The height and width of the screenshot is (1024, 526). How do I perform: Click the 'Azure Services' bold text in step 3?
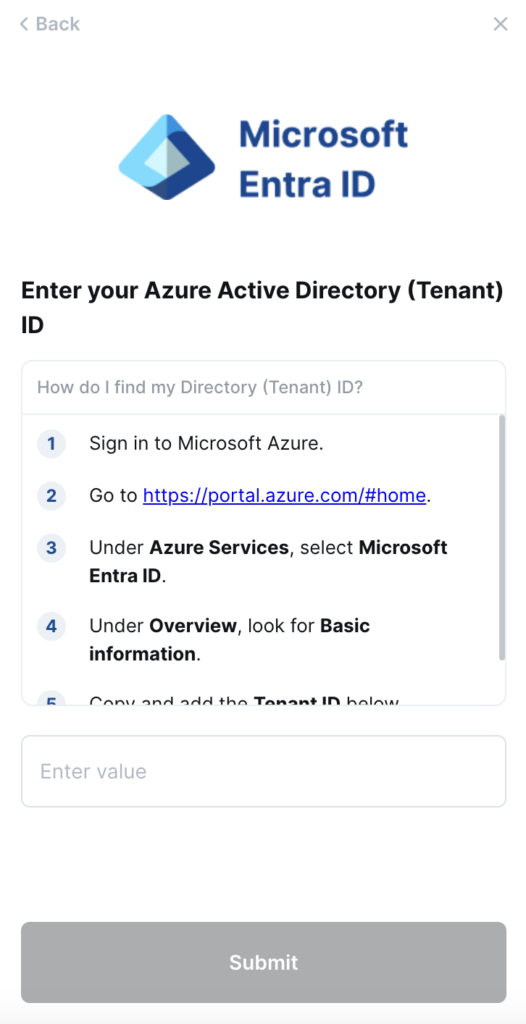click(x=219, y=547)
